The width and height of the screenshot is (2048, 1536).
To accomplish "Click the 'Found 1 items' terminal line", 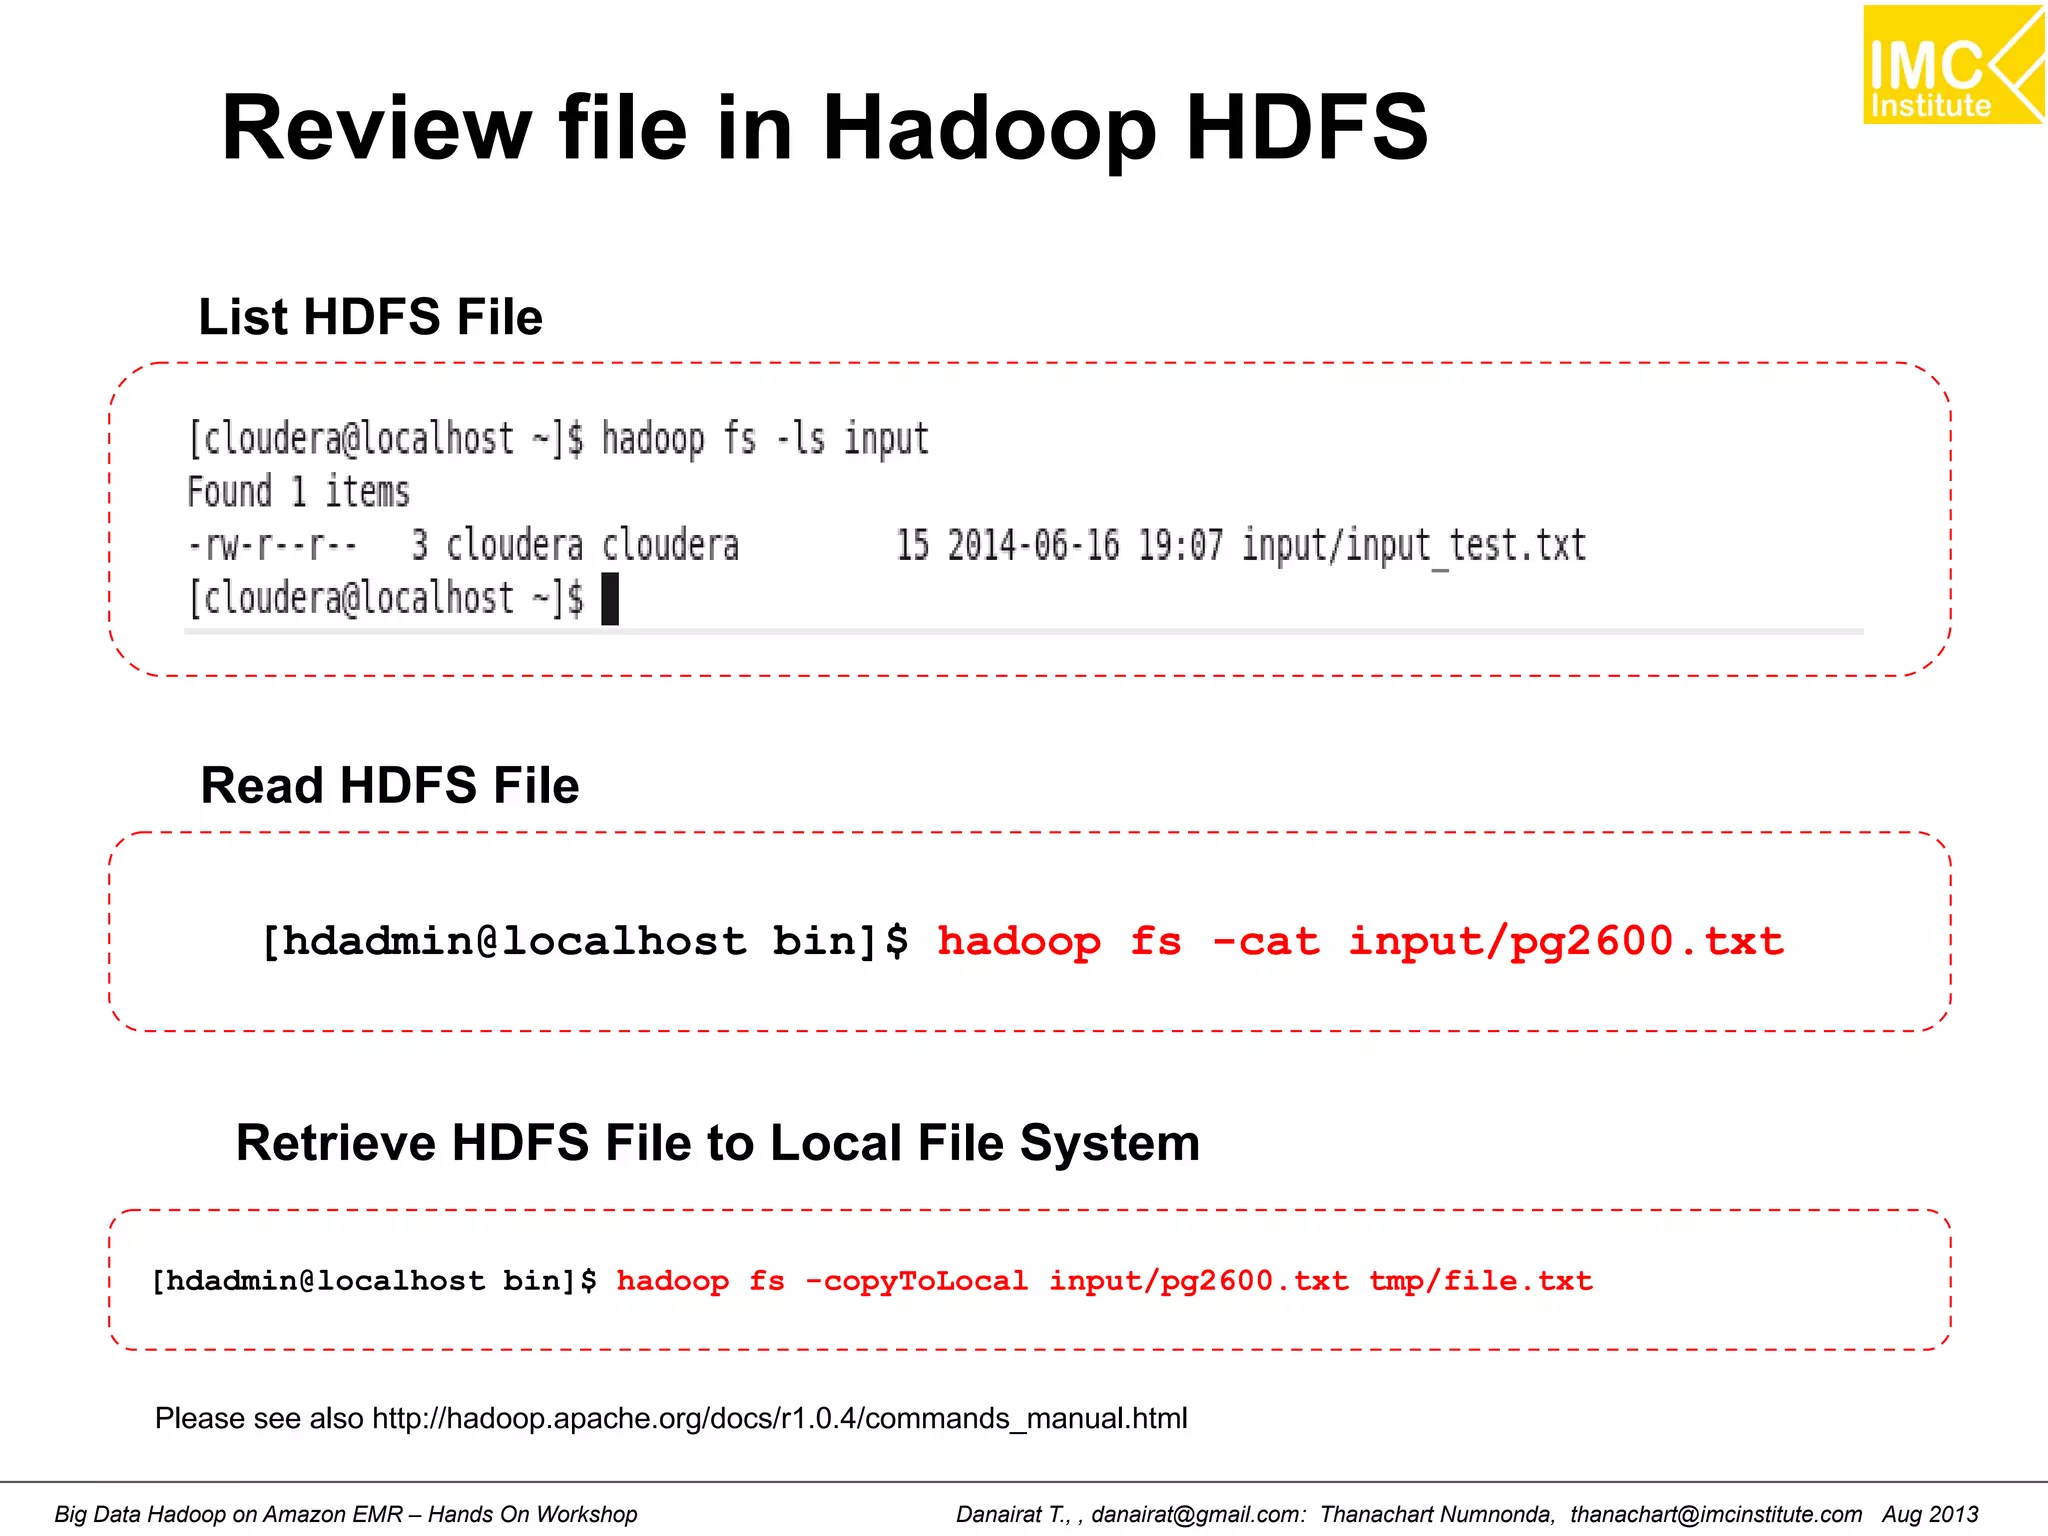I will coord(299,492).
